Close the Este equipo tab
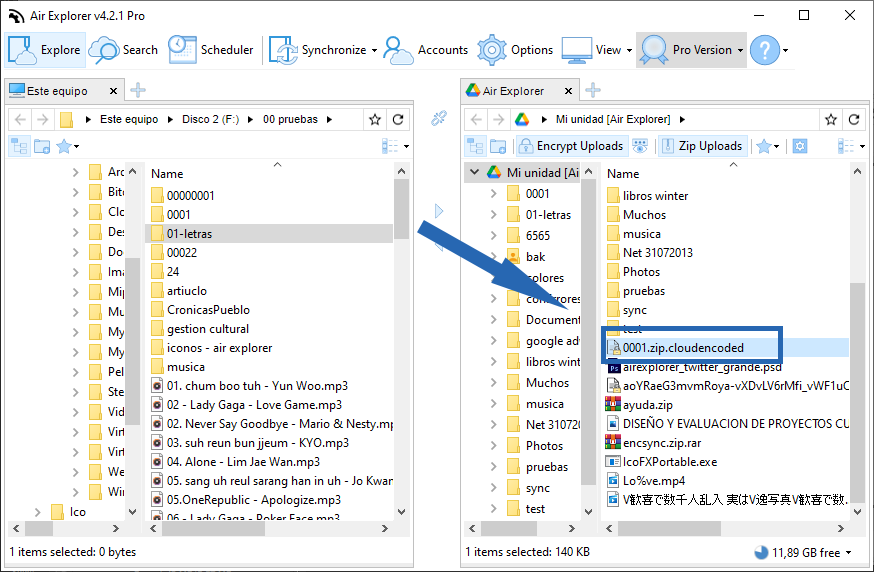 click(113, 91)
